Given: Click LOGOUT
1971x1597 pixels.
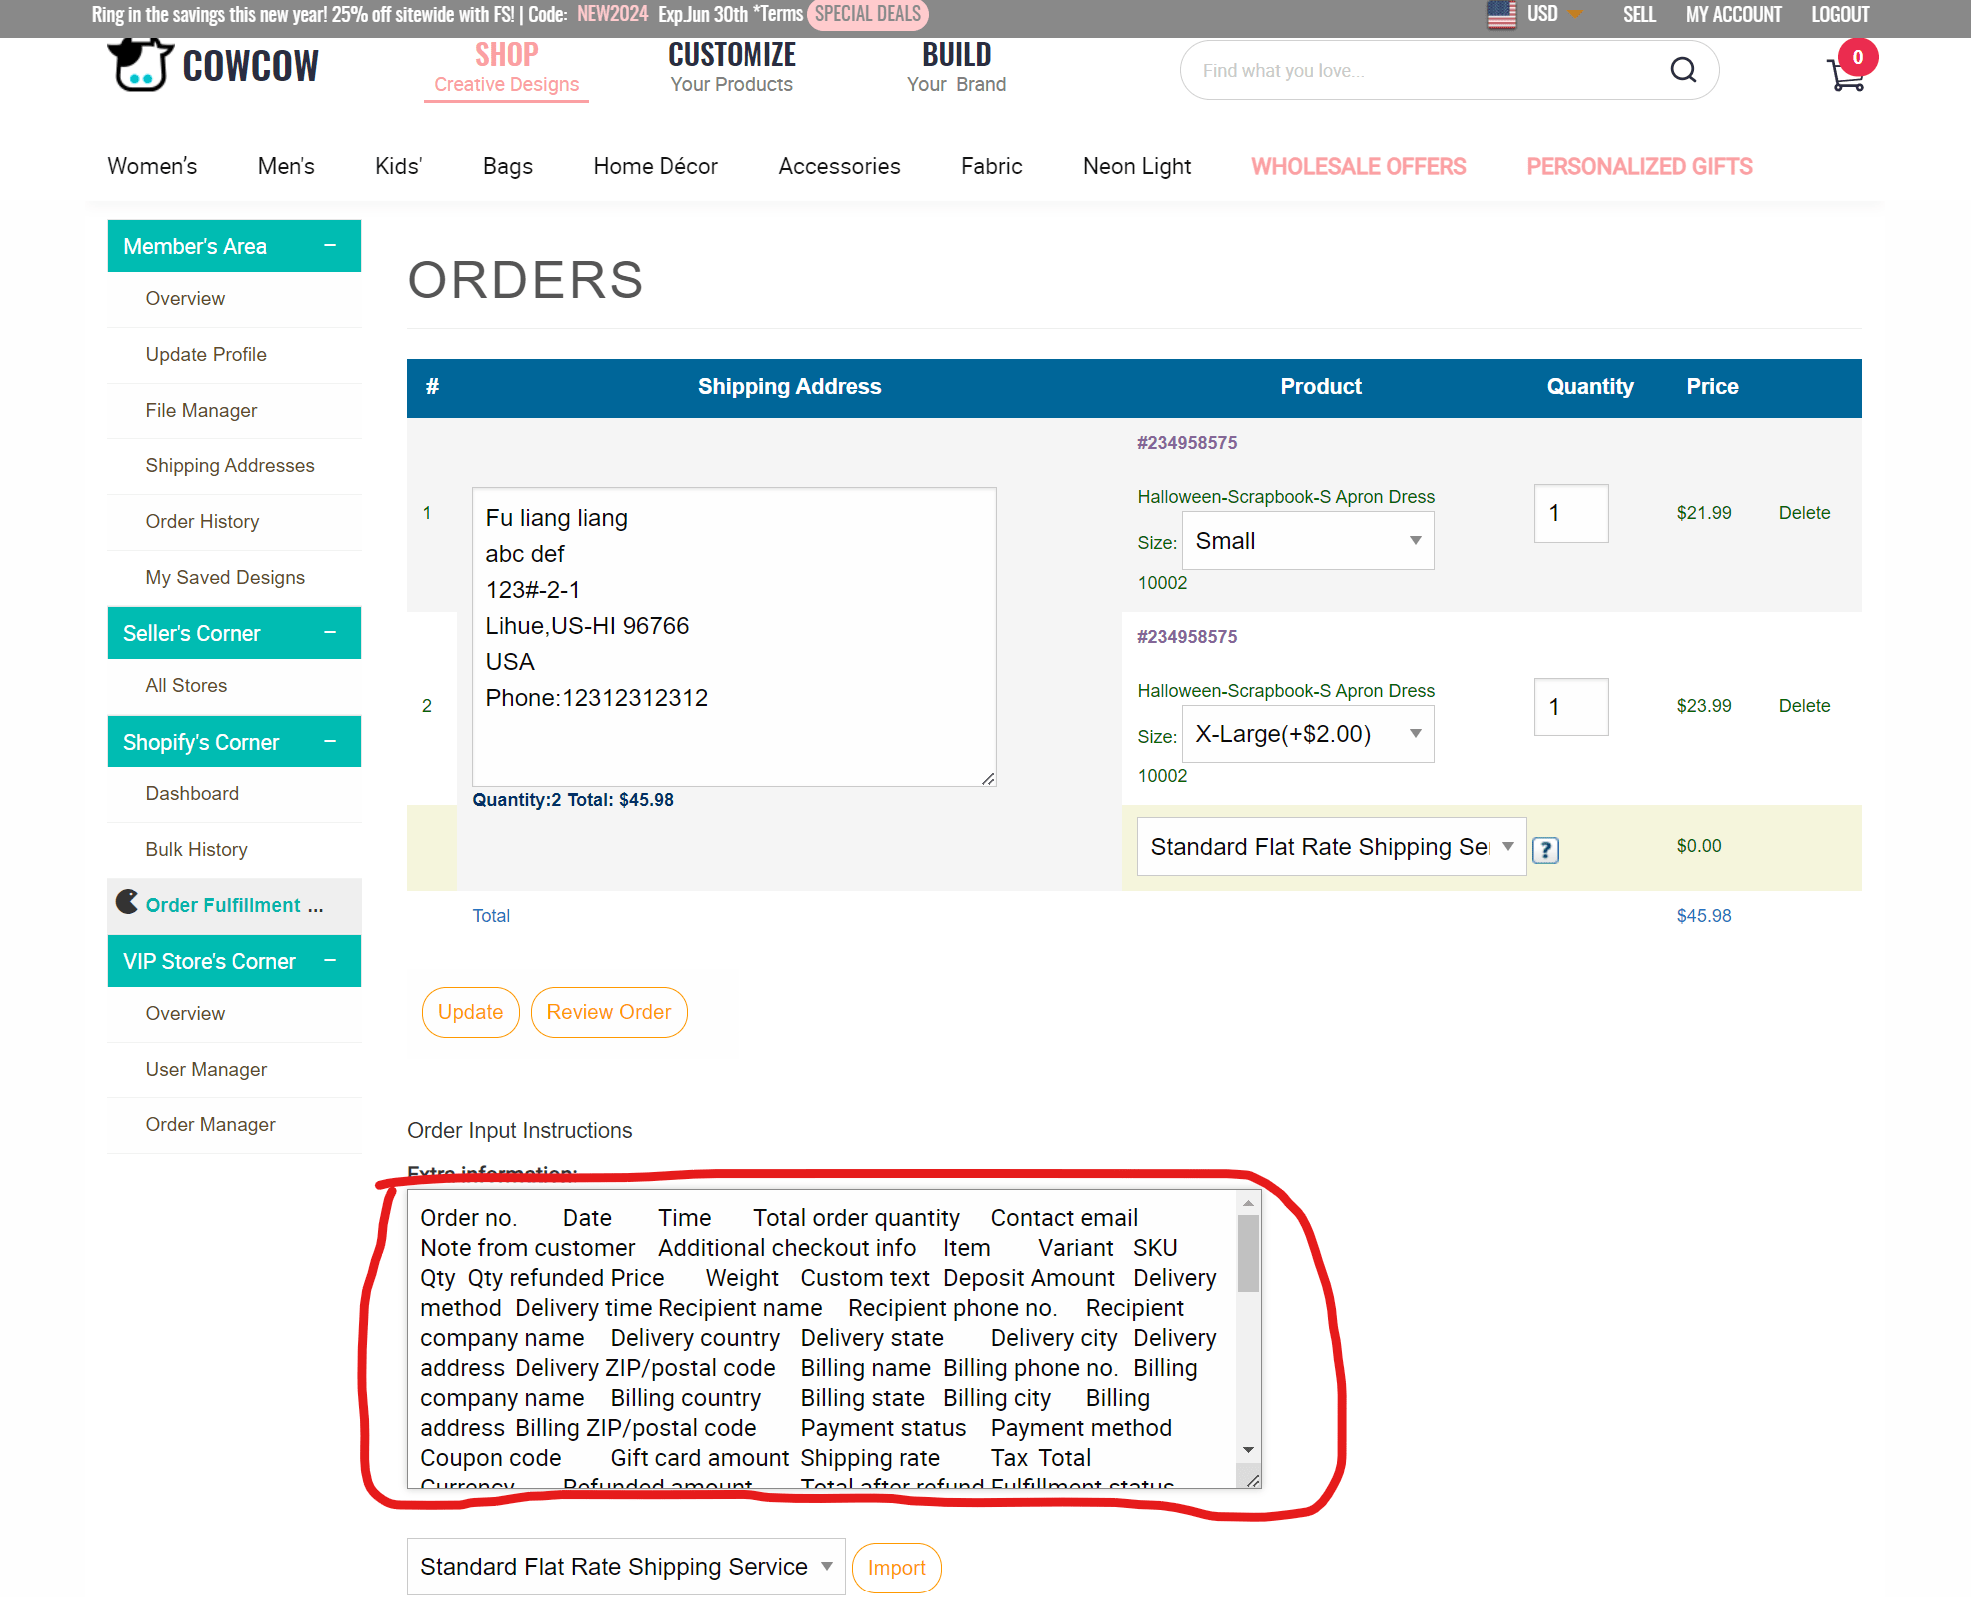Looking at the screenshot, I should click(x=1840, y=14).
